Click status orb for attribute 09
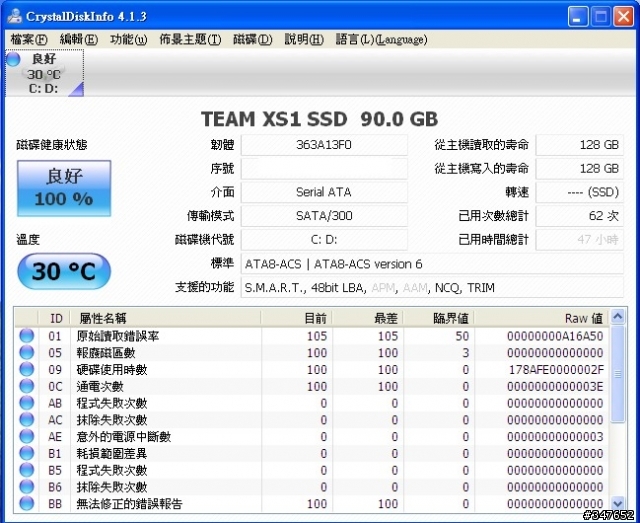Image resolution: width=640 pixels, height=523 pixels. click(x=27, y=369)
